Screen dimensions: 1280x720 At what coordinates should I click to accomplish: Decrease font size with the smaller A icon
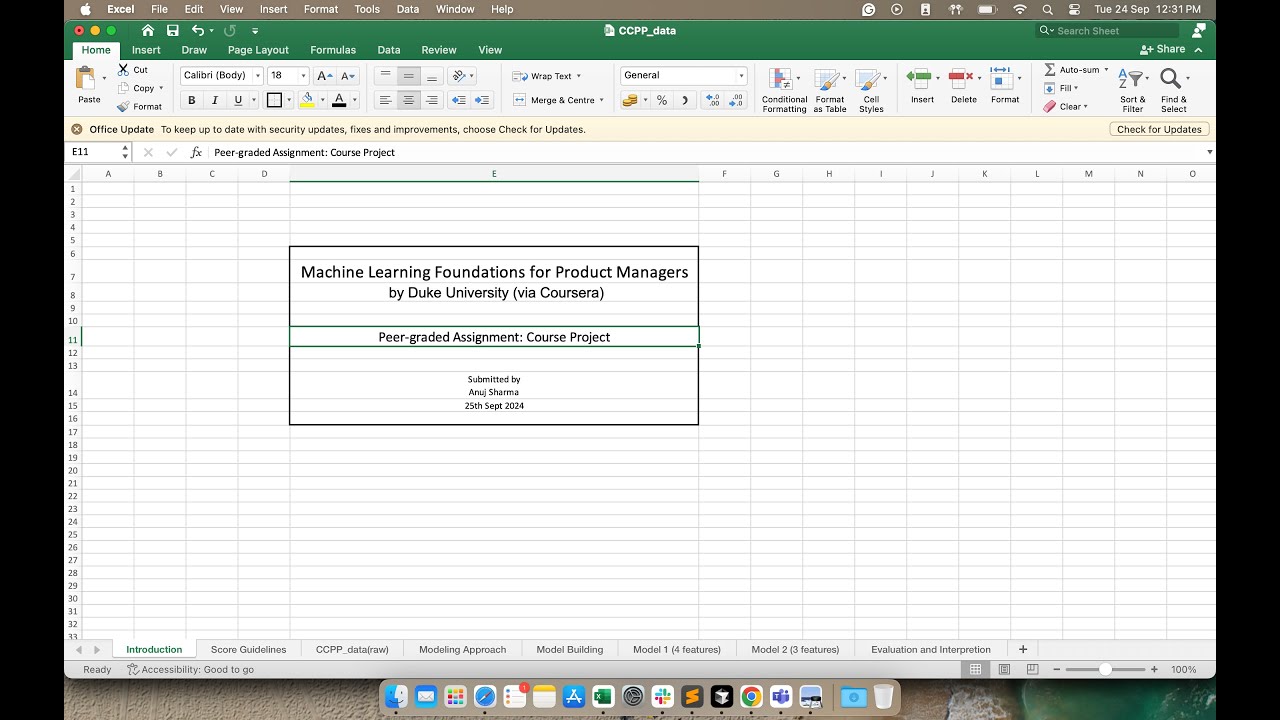click(x=348, y=76)
